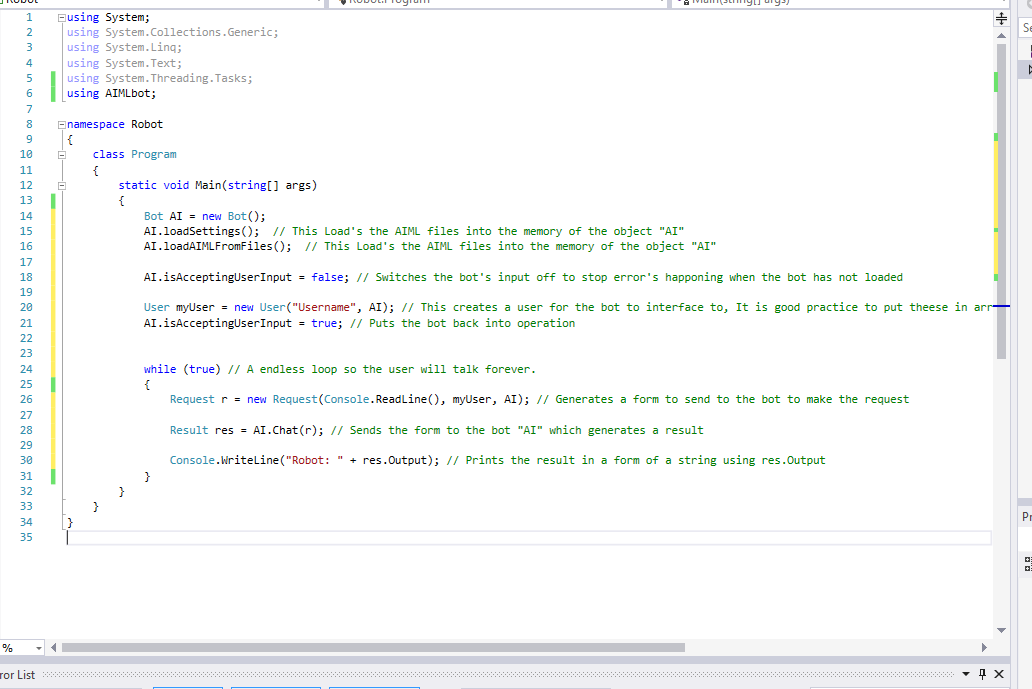The height and width of the screenshot is (689, 1032).
Task: Close the Error List panel
Action: click(998, 673)
